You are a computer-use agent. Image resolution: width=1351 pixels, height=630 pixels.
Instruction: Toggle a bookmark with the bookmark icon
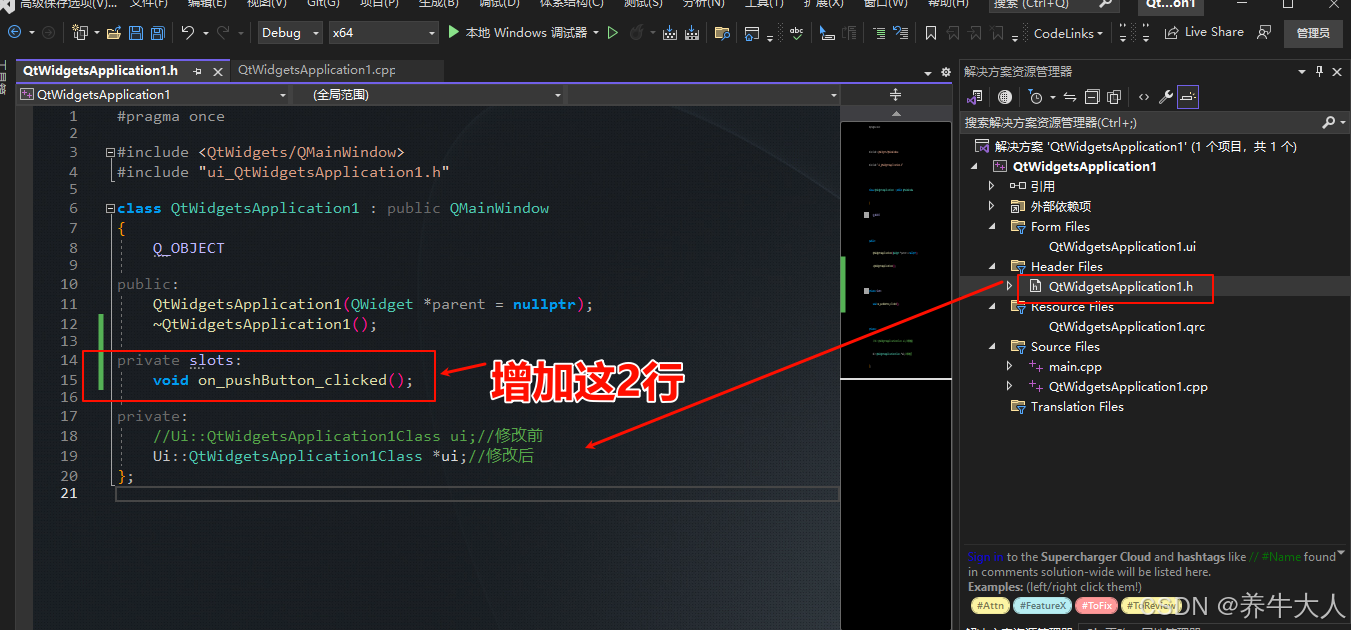tap(931, 33)
